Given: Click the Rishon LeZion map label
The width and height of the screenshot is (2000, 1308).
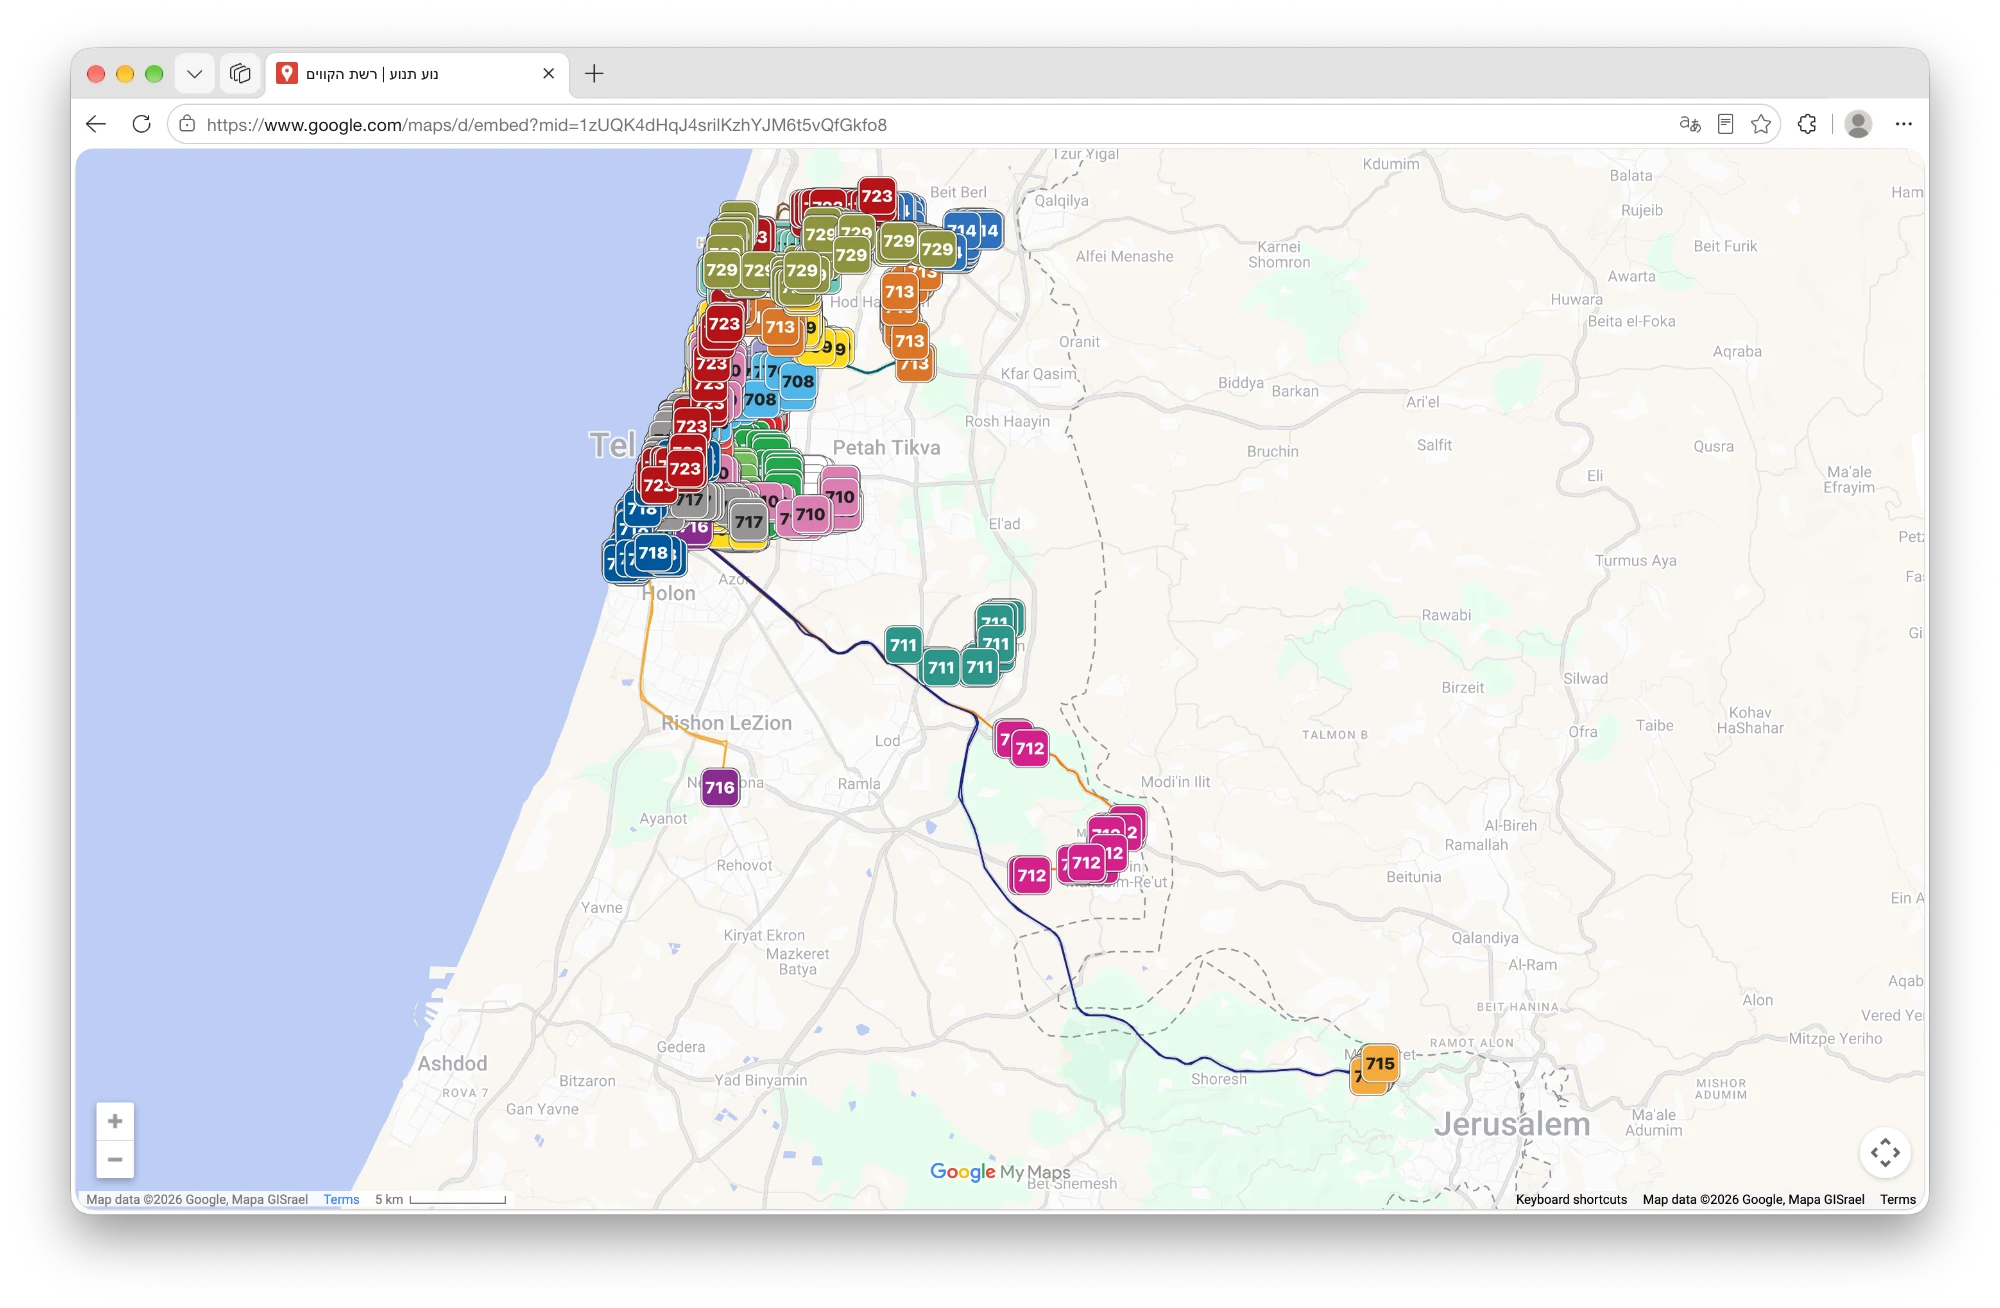Looking at the screenshot, I should (x=727, y=723).
